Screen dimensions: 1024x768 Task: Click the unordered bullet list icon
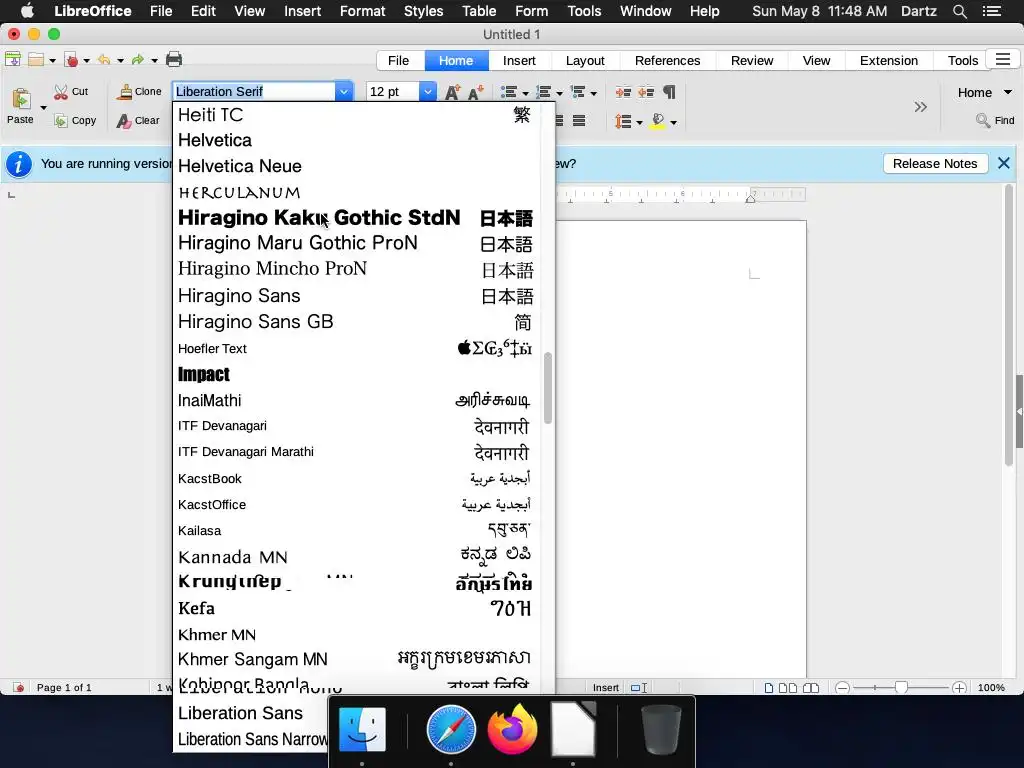point(509,92)
